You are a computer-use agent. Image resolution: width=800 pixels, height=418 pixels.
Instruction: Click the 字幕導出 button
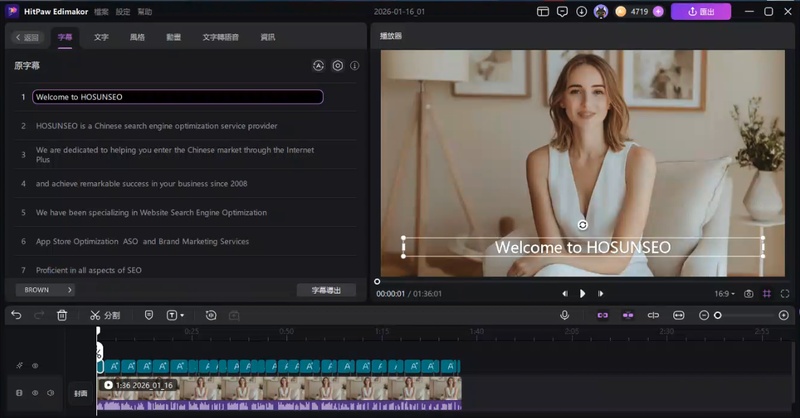point(326,290)
